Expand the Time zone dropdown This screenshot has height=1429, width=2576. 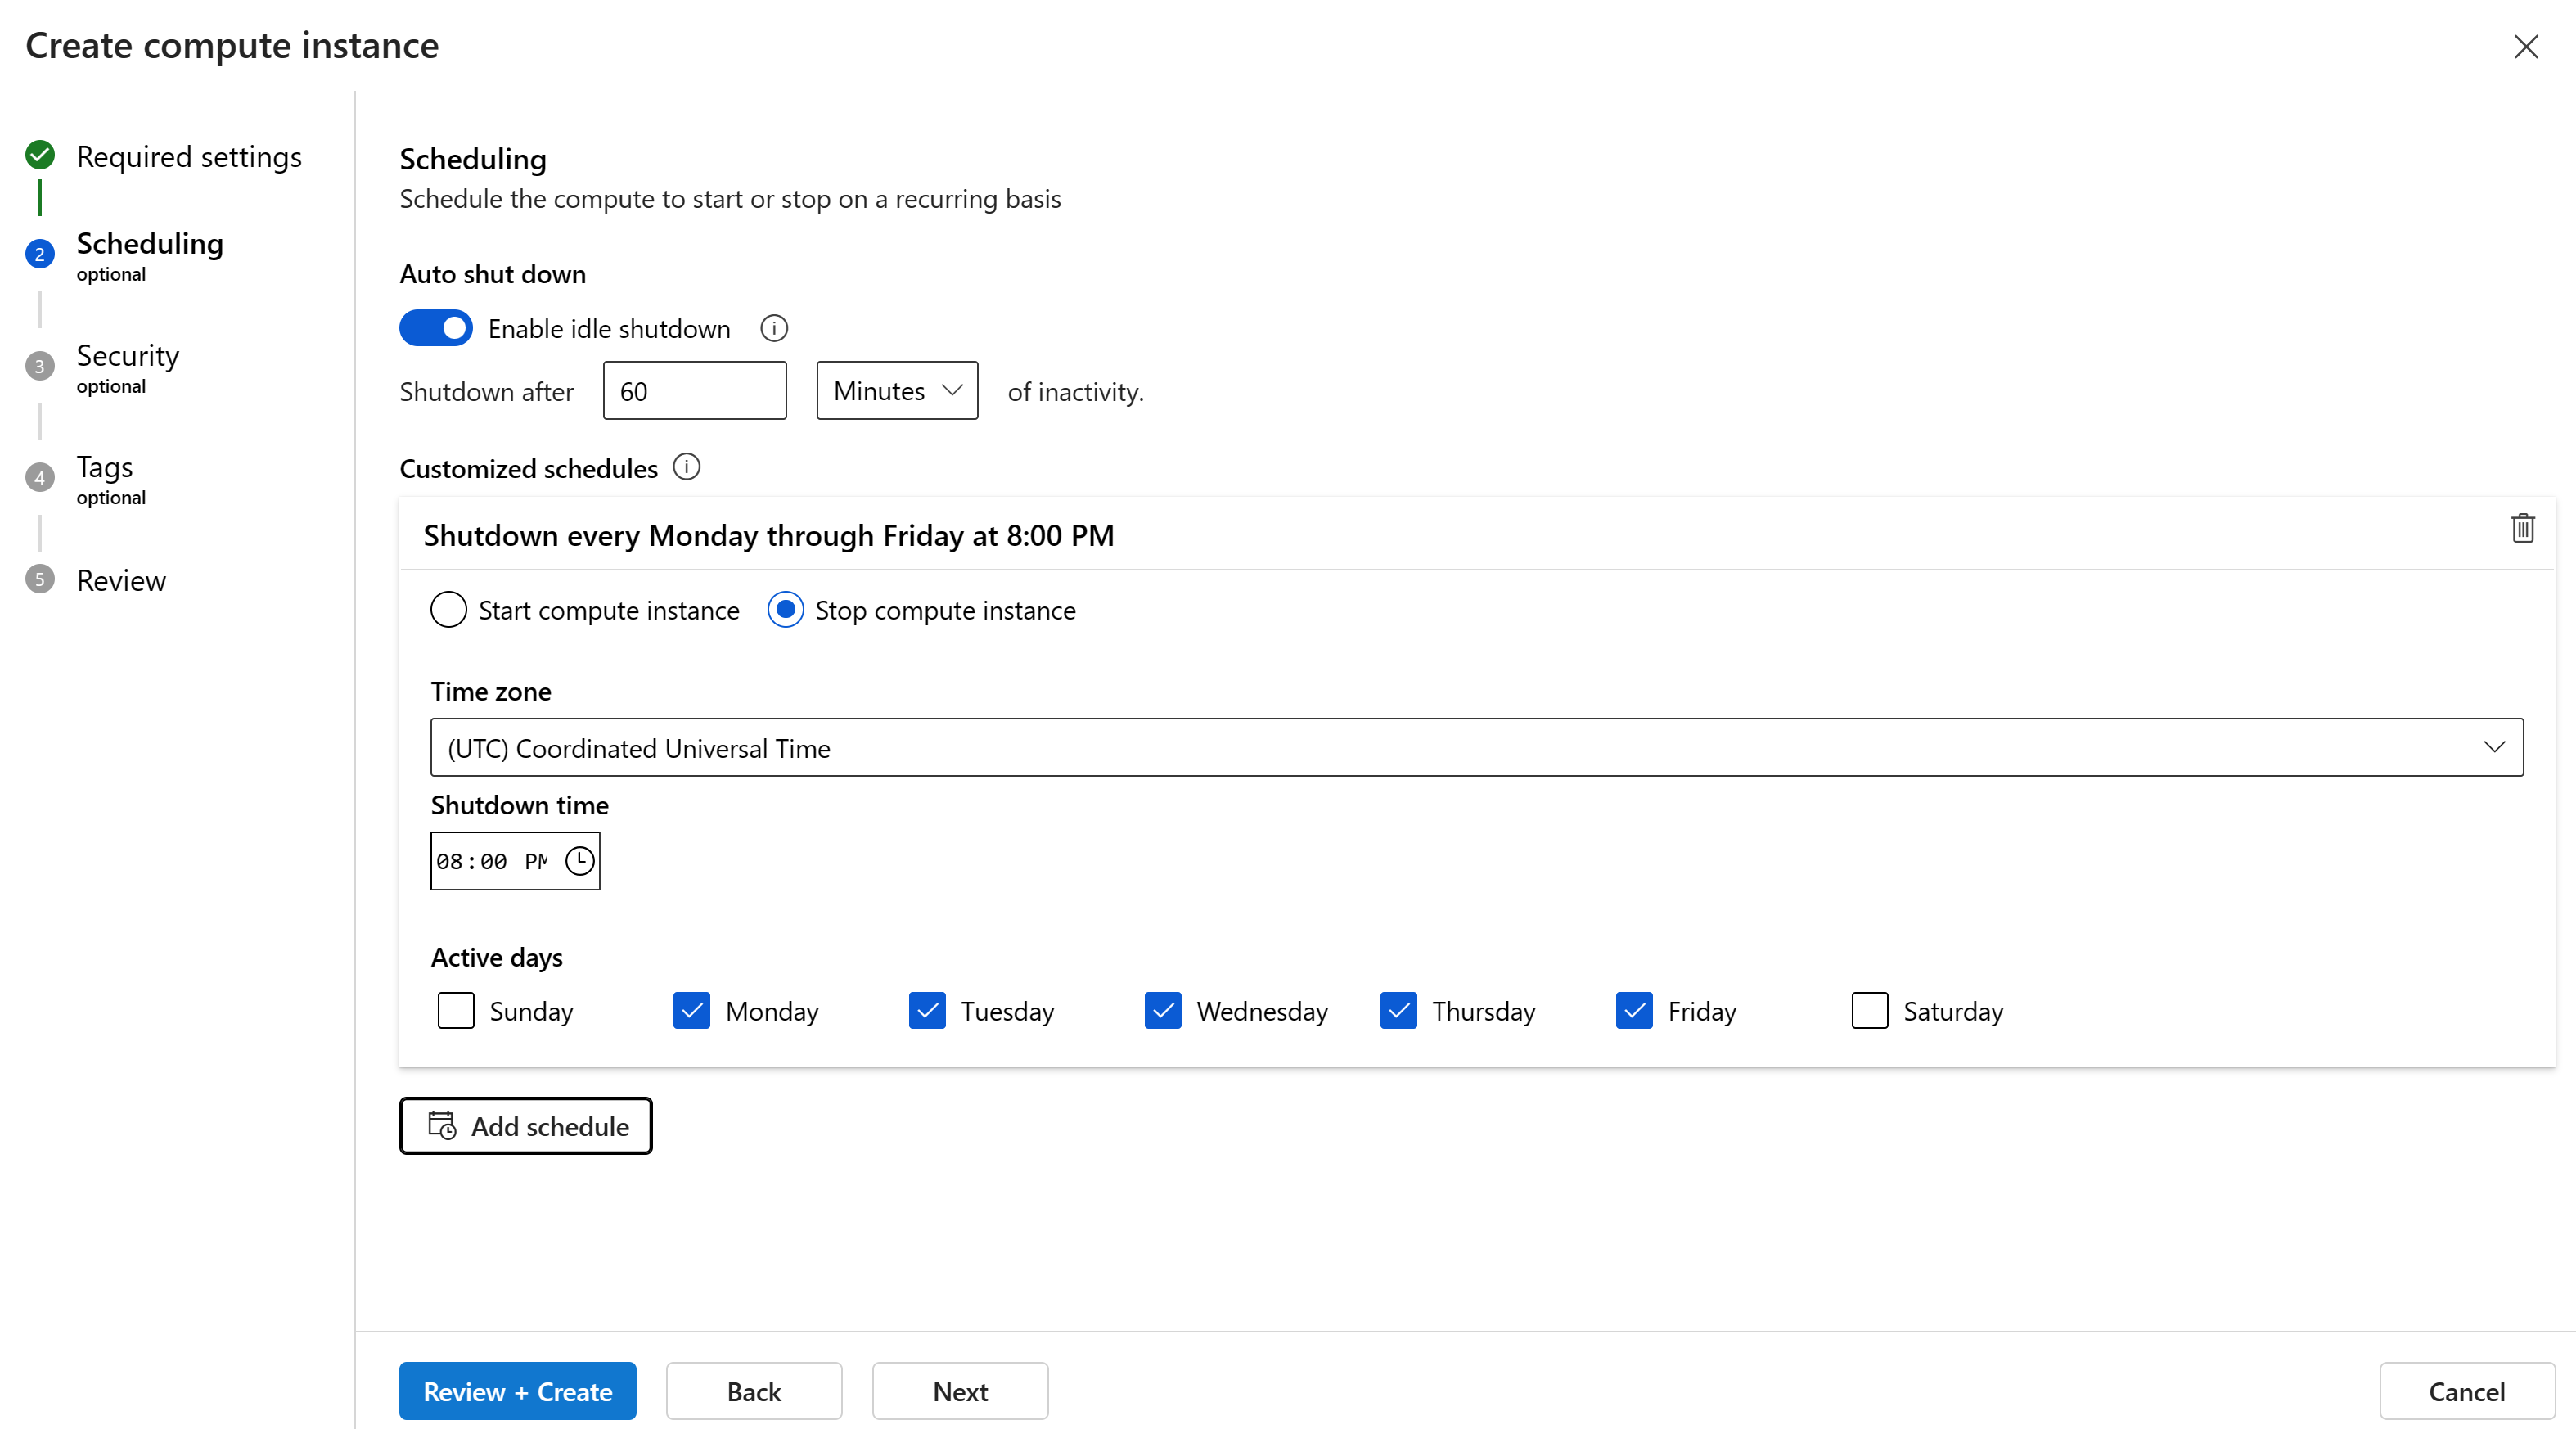tap(1476, 748)
